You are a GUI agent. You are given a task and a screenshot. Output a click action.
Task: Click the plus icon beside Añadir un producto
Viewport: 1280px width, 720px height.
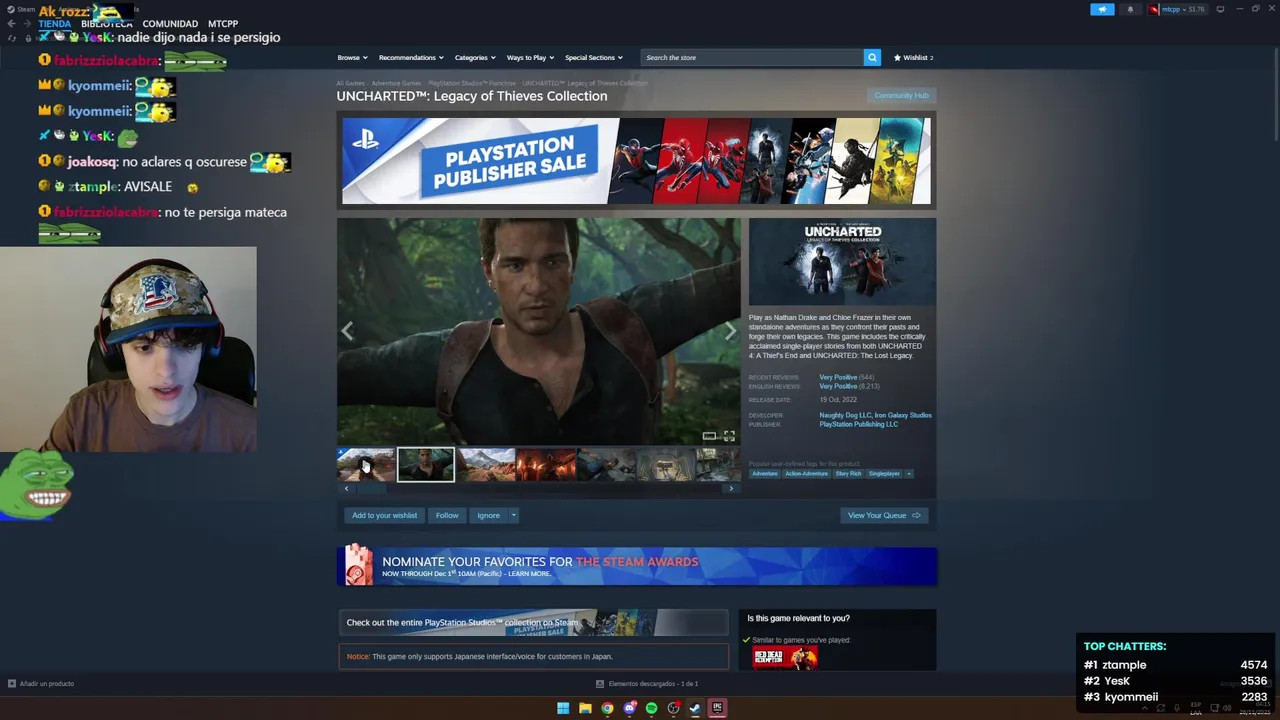tap(12, 684)
